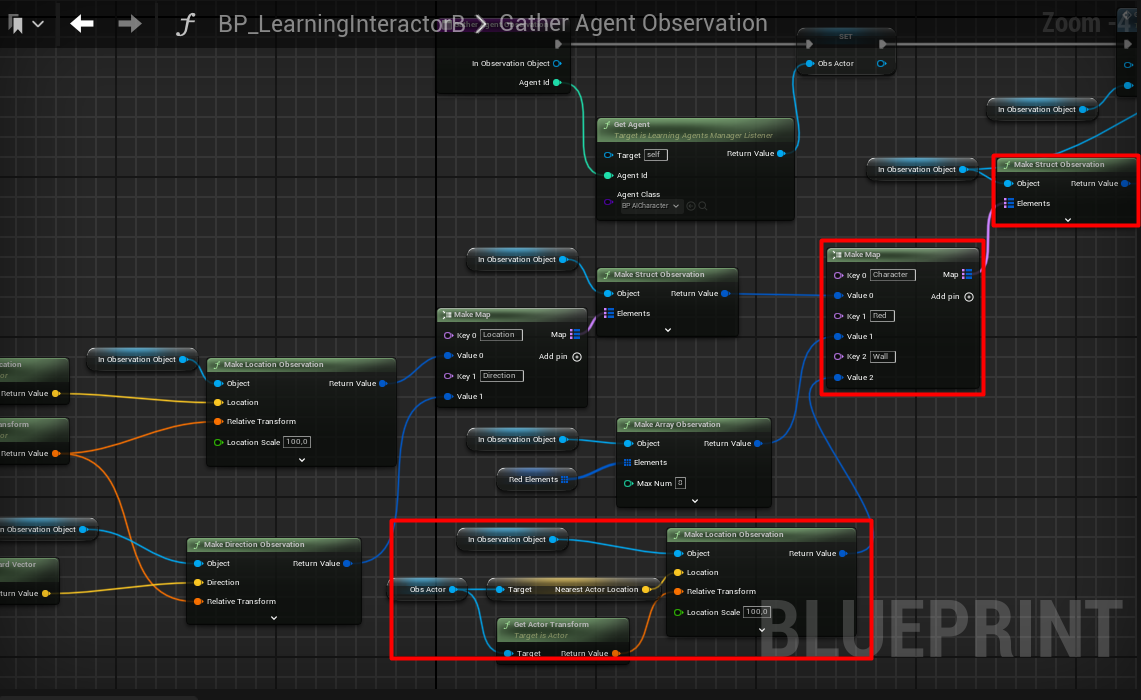Open the dropdown chevron beside the bookmarks icon

39,24
